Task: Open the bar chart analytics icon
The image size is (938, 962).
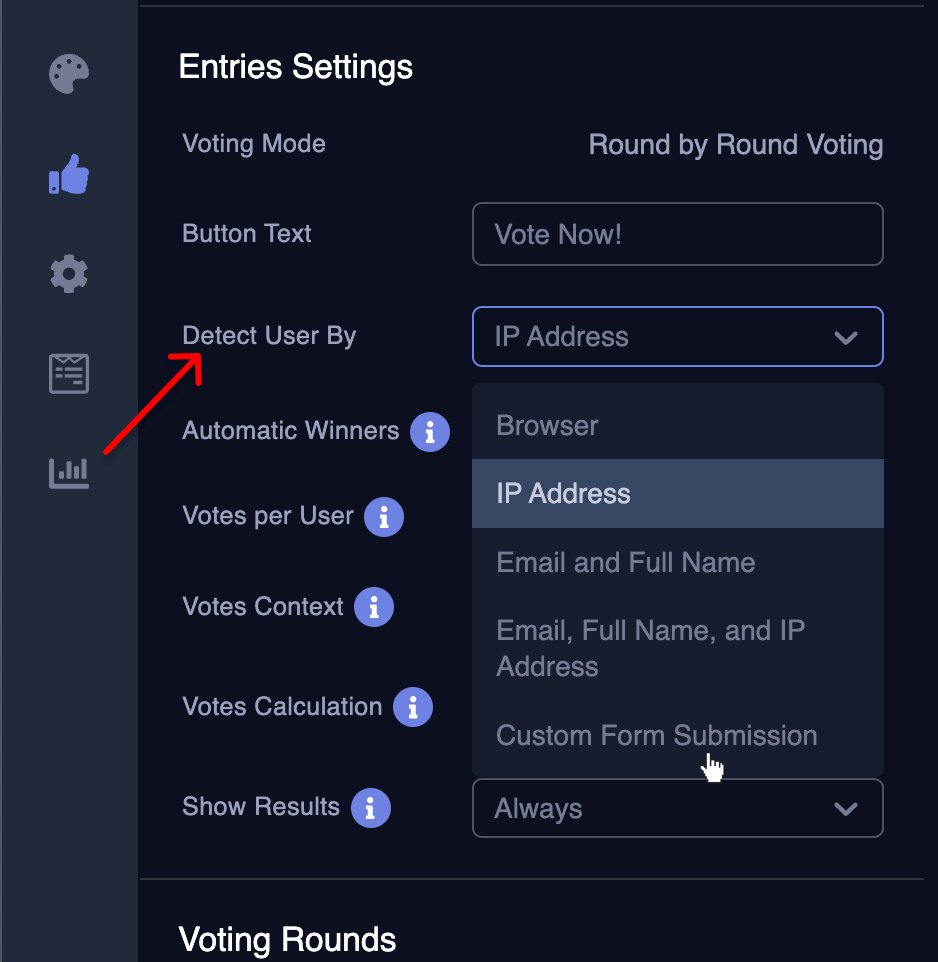Action: 69,471
